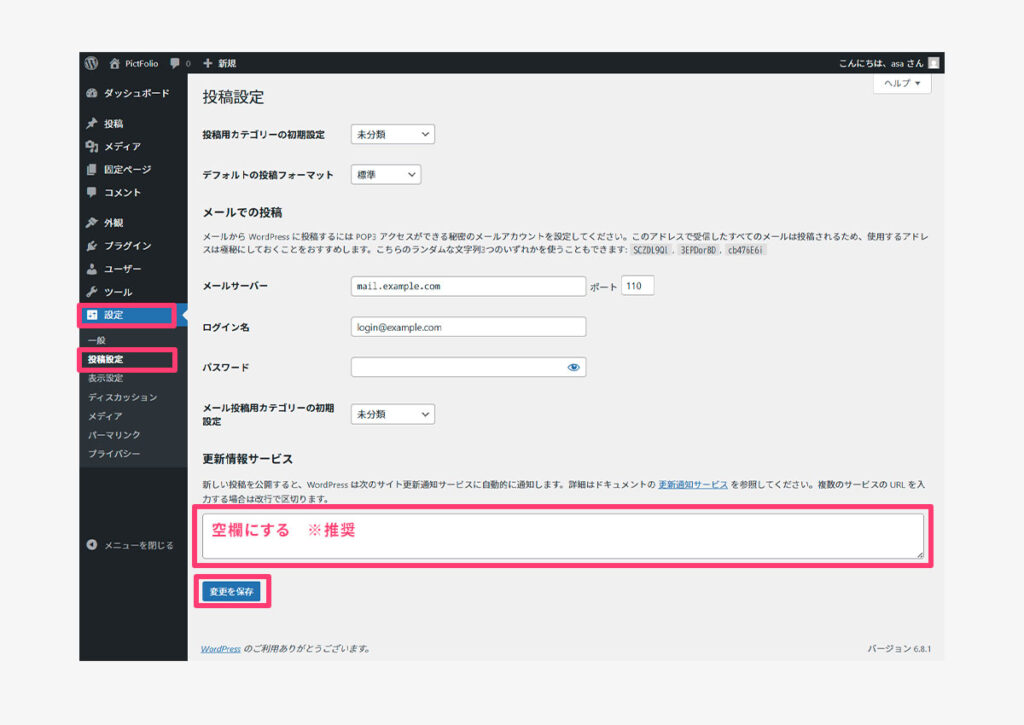The height and width of the screenshot is (725, 1024).
Task: Open the ヘルプ dropdown tab
Action: click(x=902, y=84)
